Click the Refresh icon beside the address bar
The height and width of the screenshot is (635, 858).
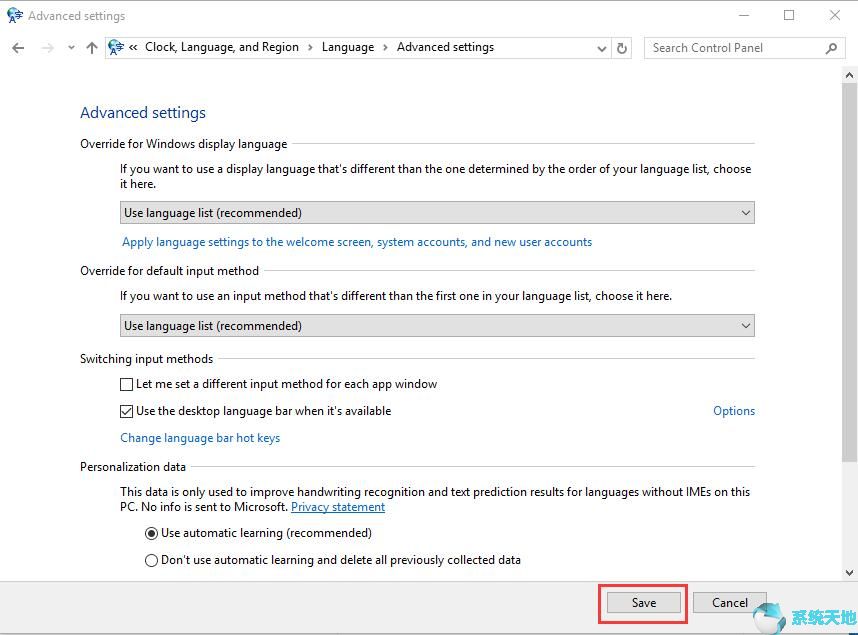621,47
